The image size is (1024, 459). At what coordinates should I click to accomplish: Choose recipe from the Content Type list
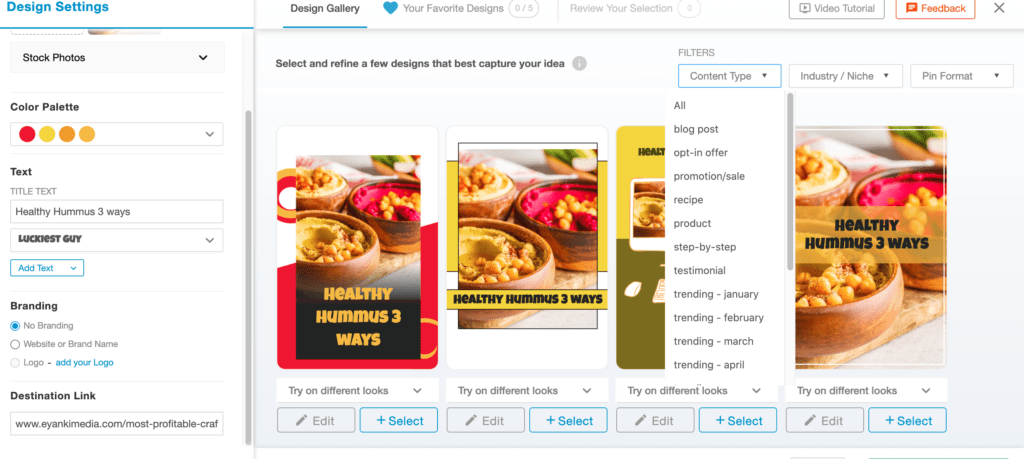click(x=688, y=200)
